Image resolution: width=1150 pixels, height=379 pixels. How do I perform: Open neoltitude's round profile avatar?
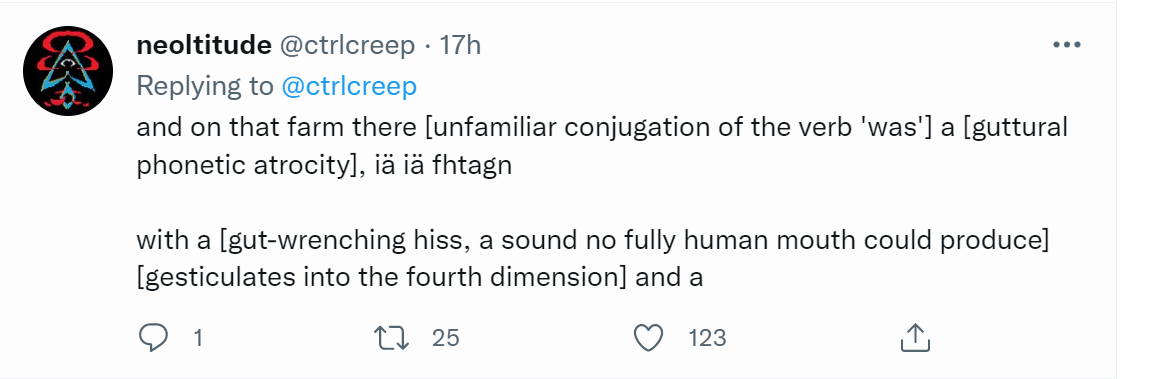tap(67, 71)
